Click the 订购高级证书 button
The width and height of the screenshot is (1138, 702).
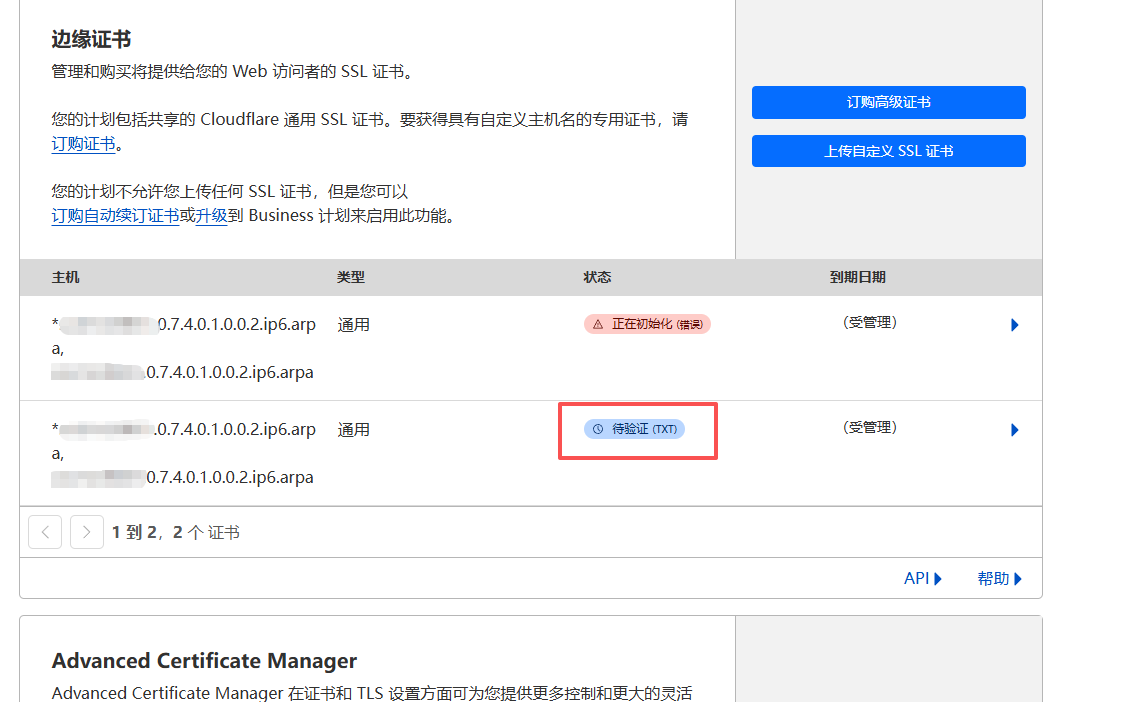[x=888, y=102]
